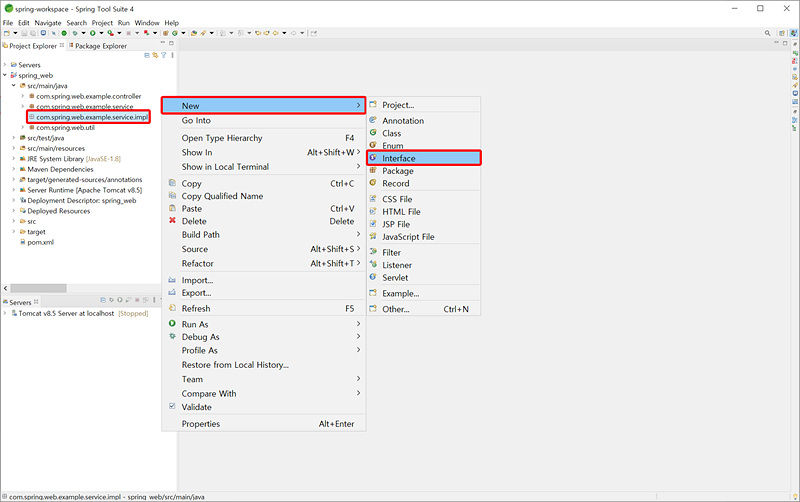Click Project Explorer horizontal scrollbar thumb

(x=38, y=288)
